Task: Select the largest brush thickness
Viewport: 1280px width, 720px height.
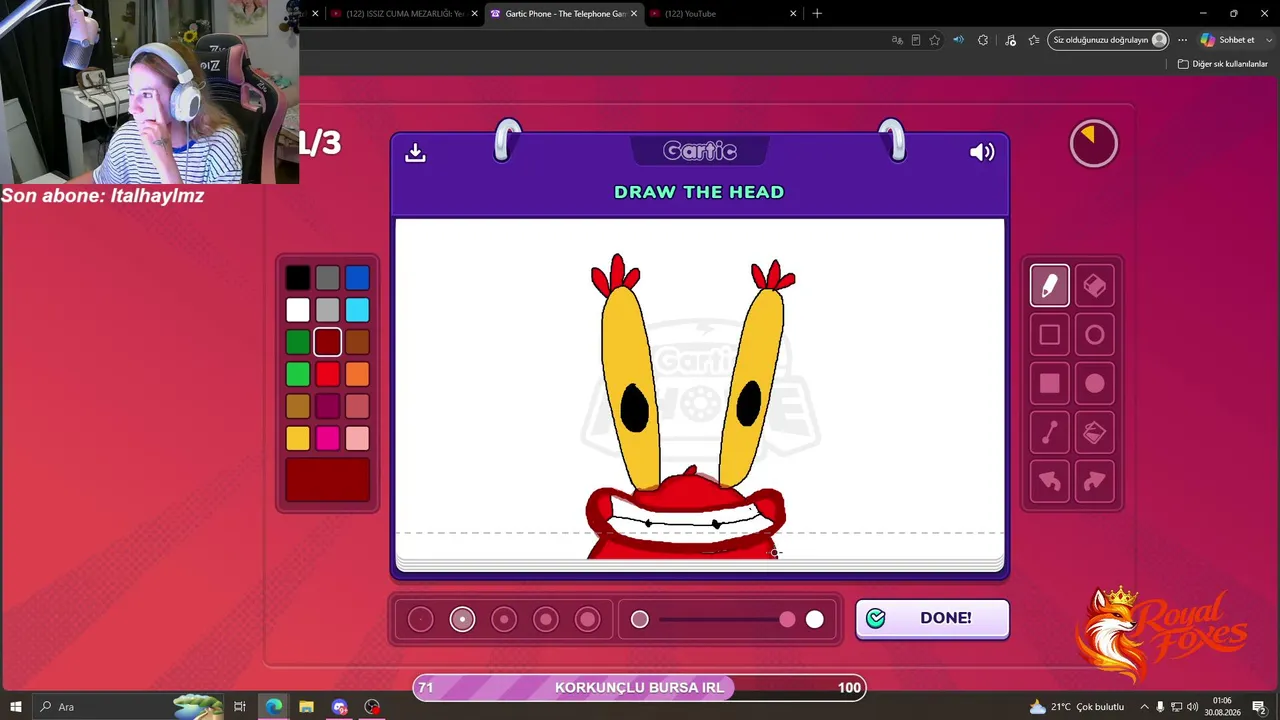Action: tap(588, 620)
